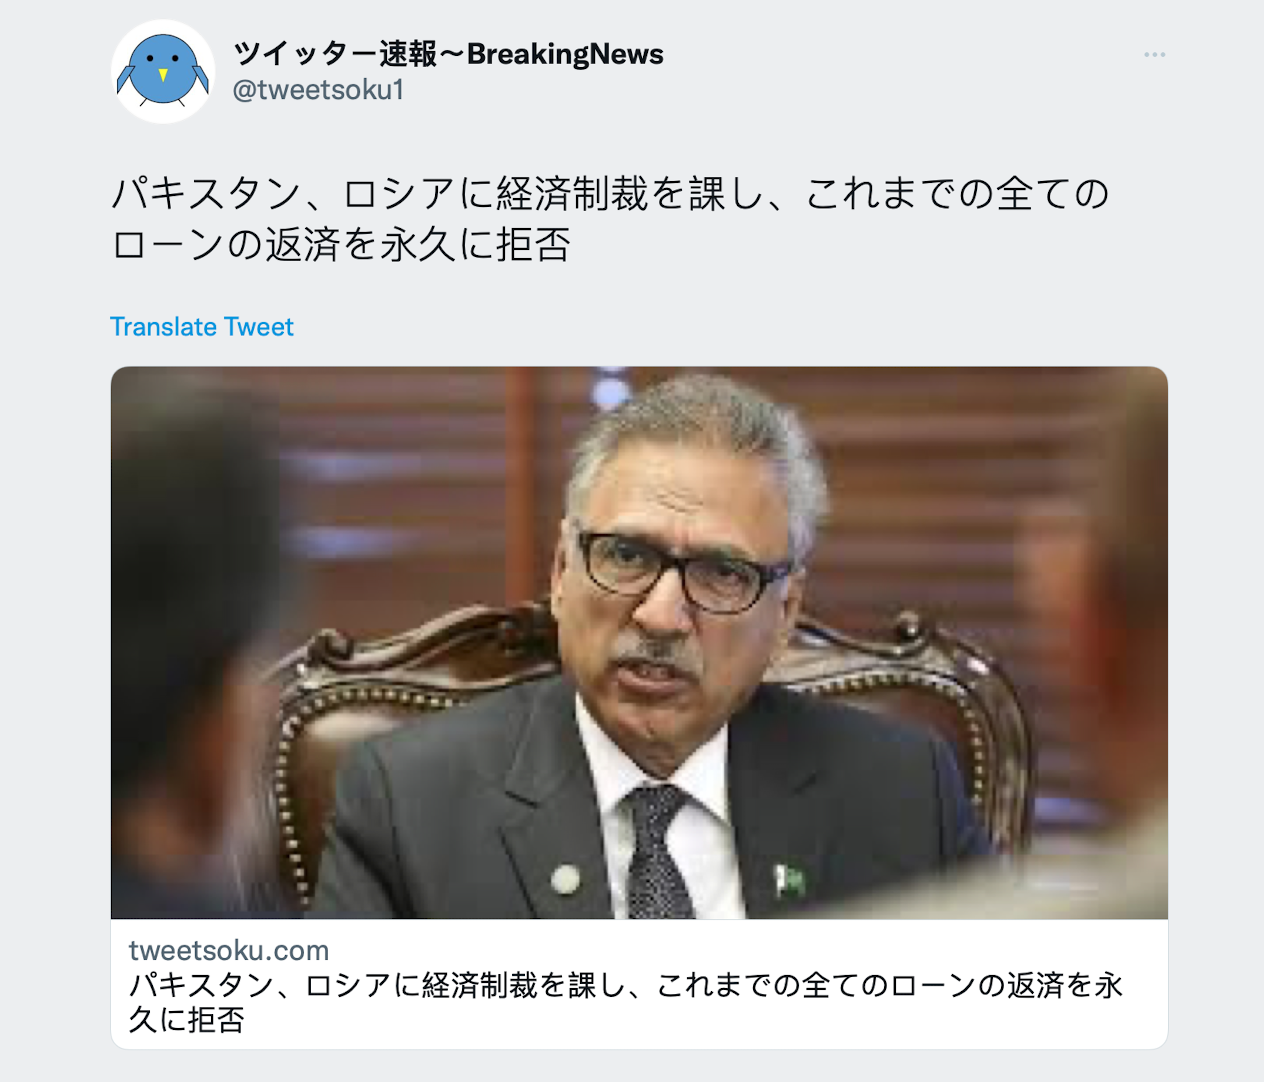Screen dimensions: 1264x1082
Task: Select the tweet line ローンの返済を永久に拒否
Action: (341, 244)
